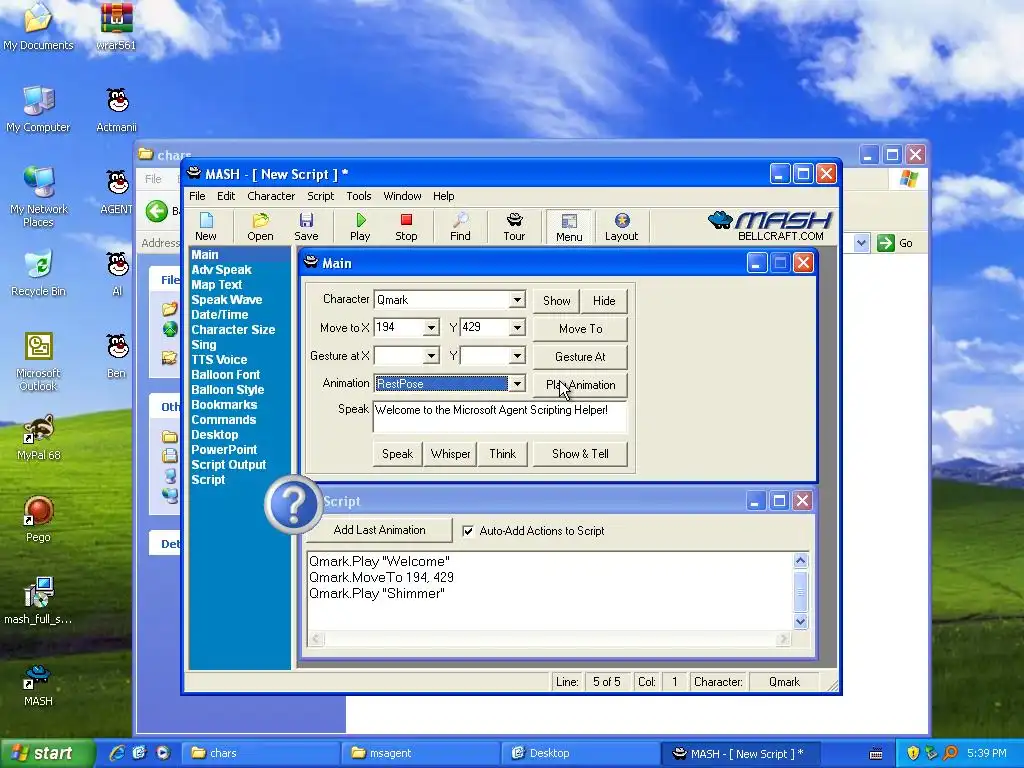Open the Help menu
This screenshot has height=768, width=1024.
443,196
